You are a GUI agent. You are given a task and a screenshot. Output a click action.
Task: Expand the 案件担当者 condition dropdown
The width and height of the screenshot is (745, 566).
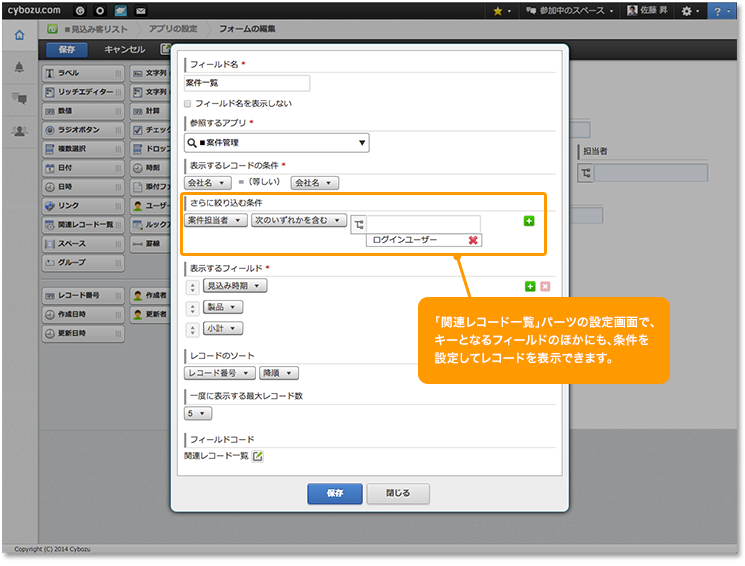coord(216,220)
